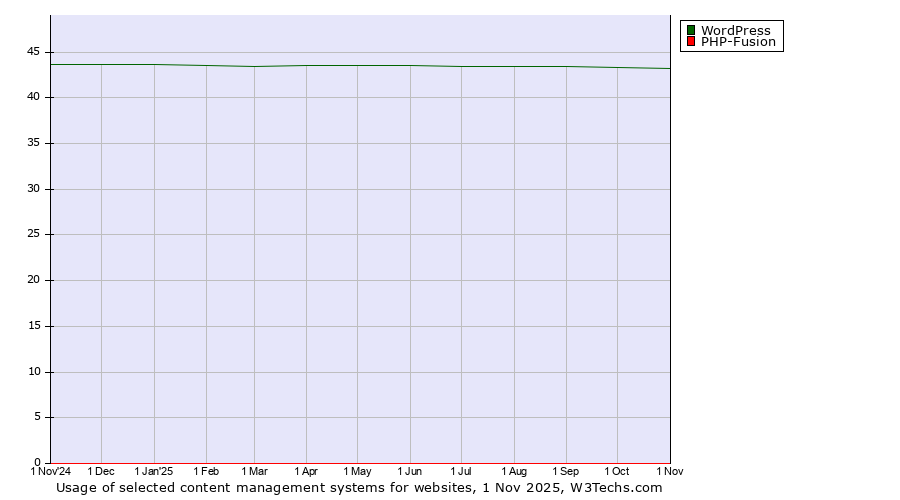Click the '1 Jun' x-axis label
The image size is (900, 500).
tap(410, 471)
